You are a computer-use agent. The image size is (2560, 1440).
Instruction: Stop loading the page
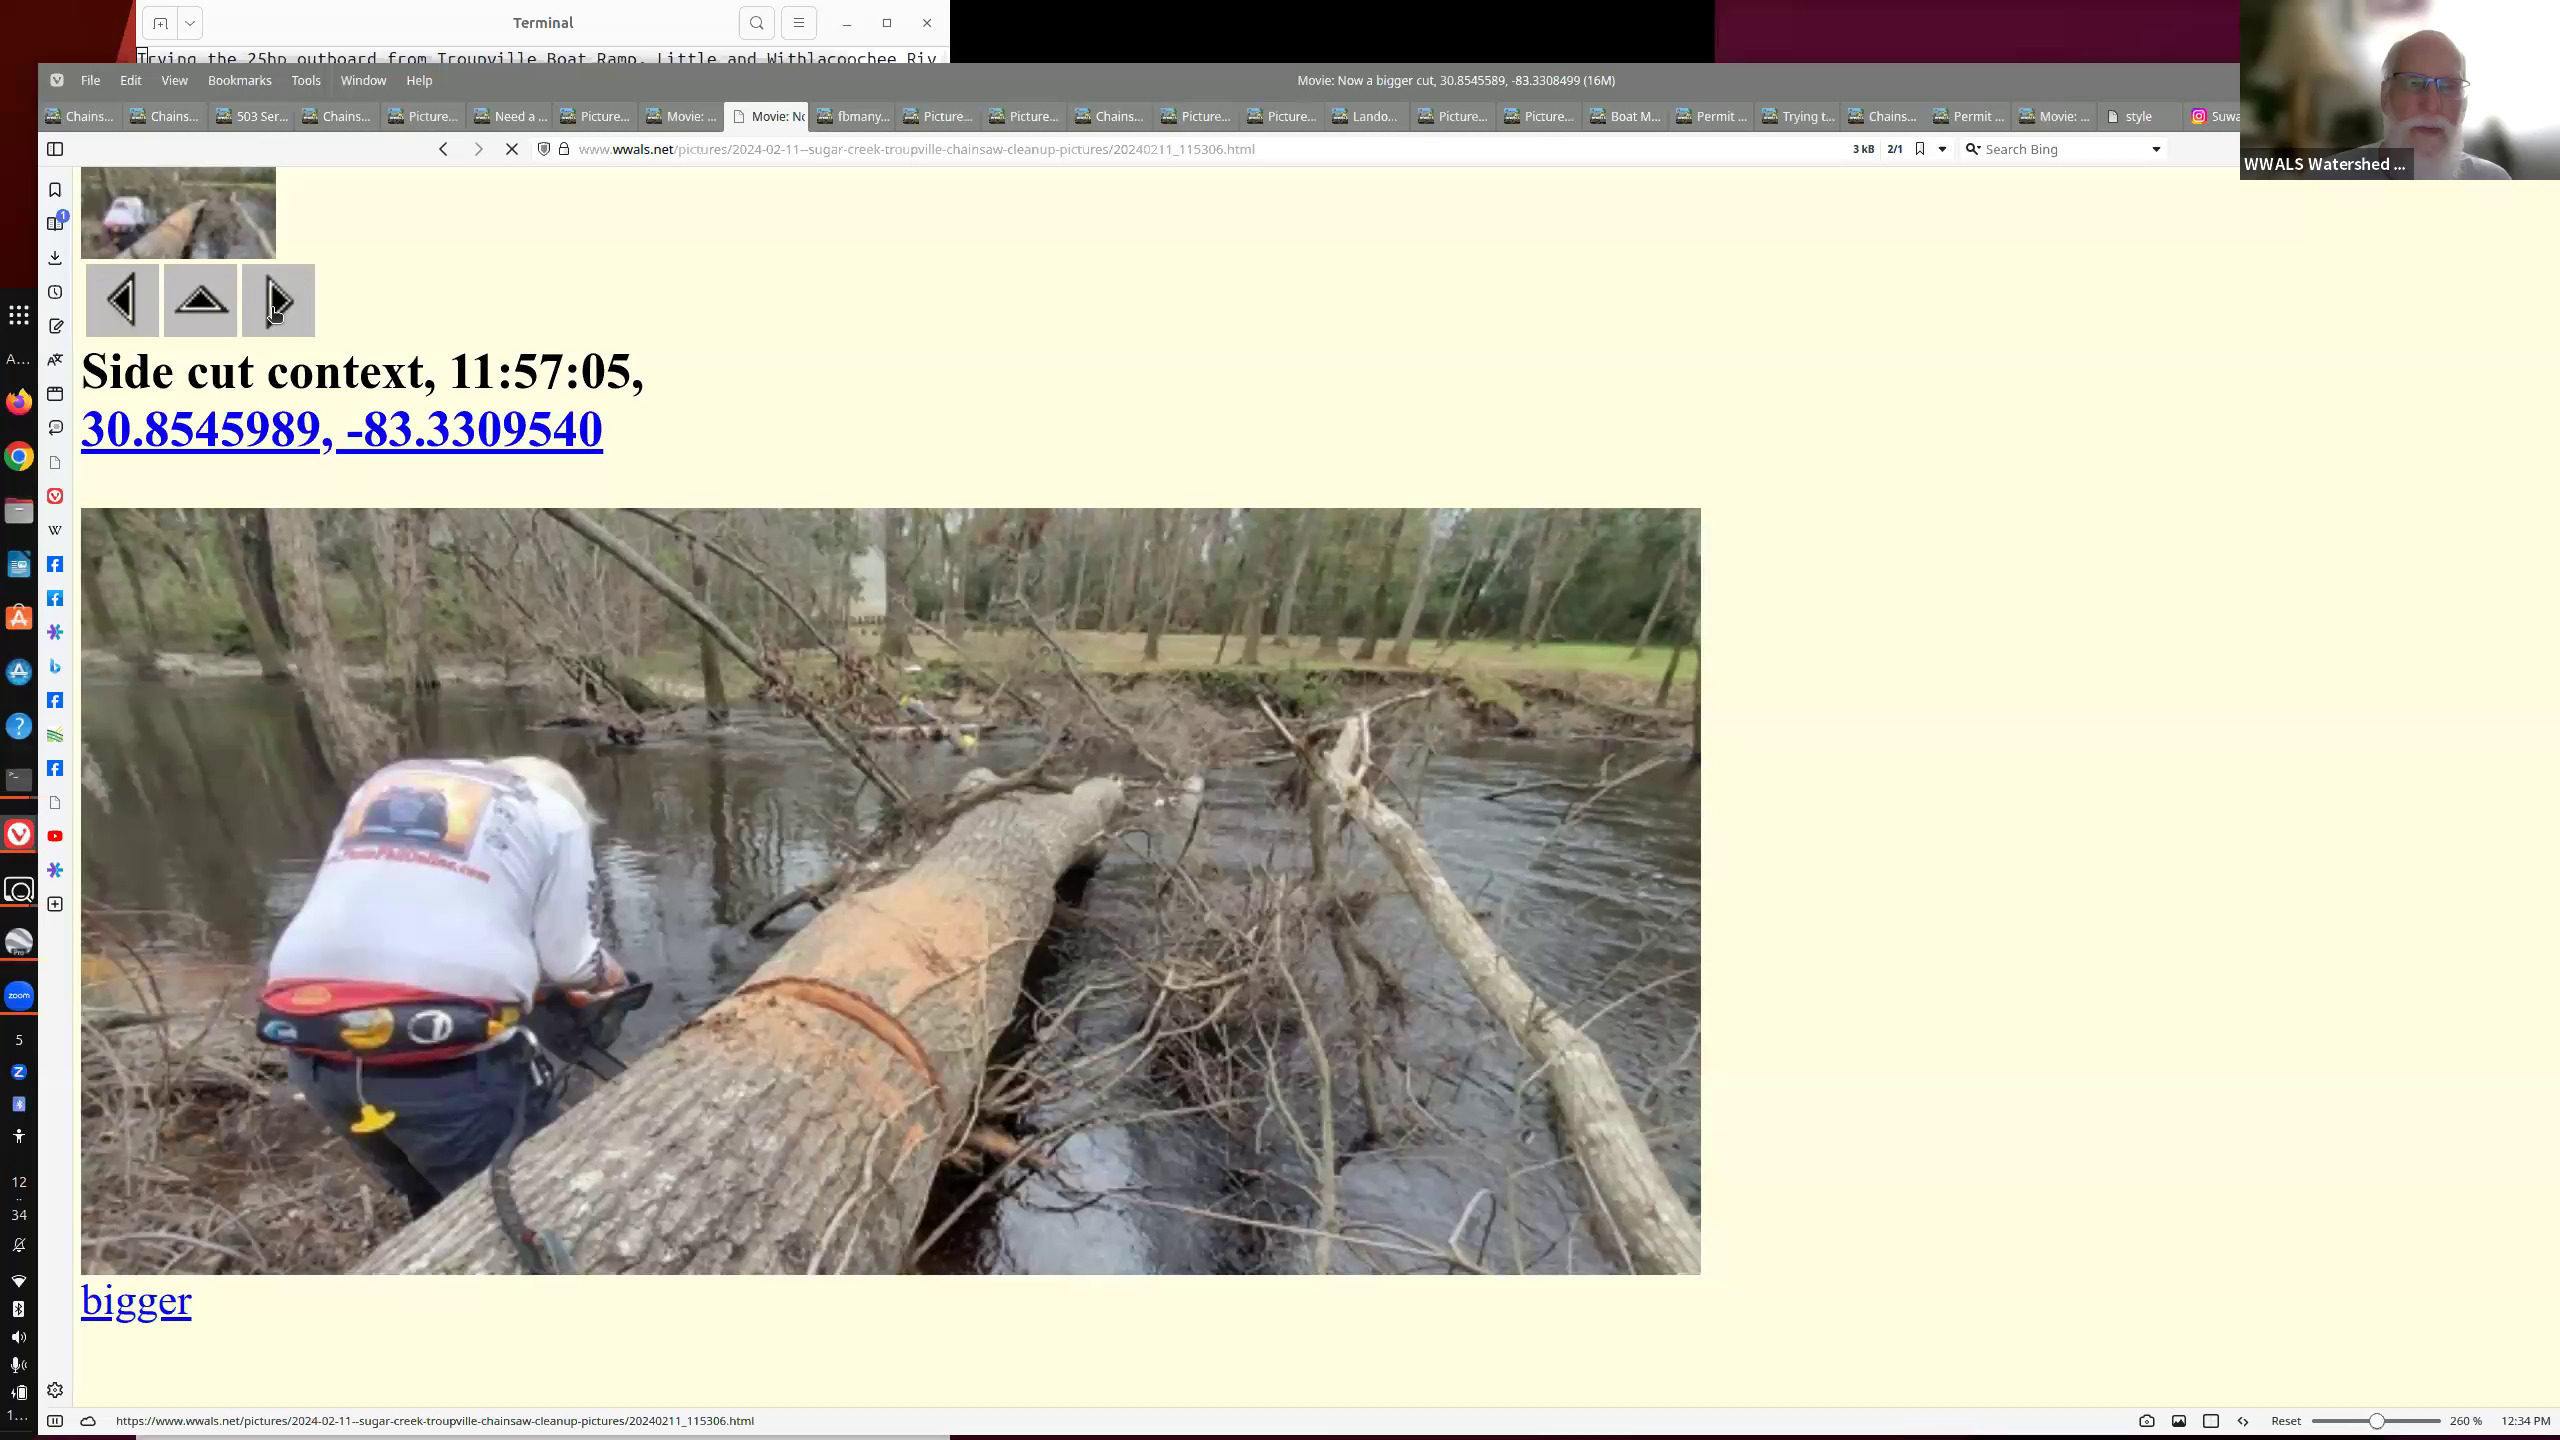(x=511, y=149)
